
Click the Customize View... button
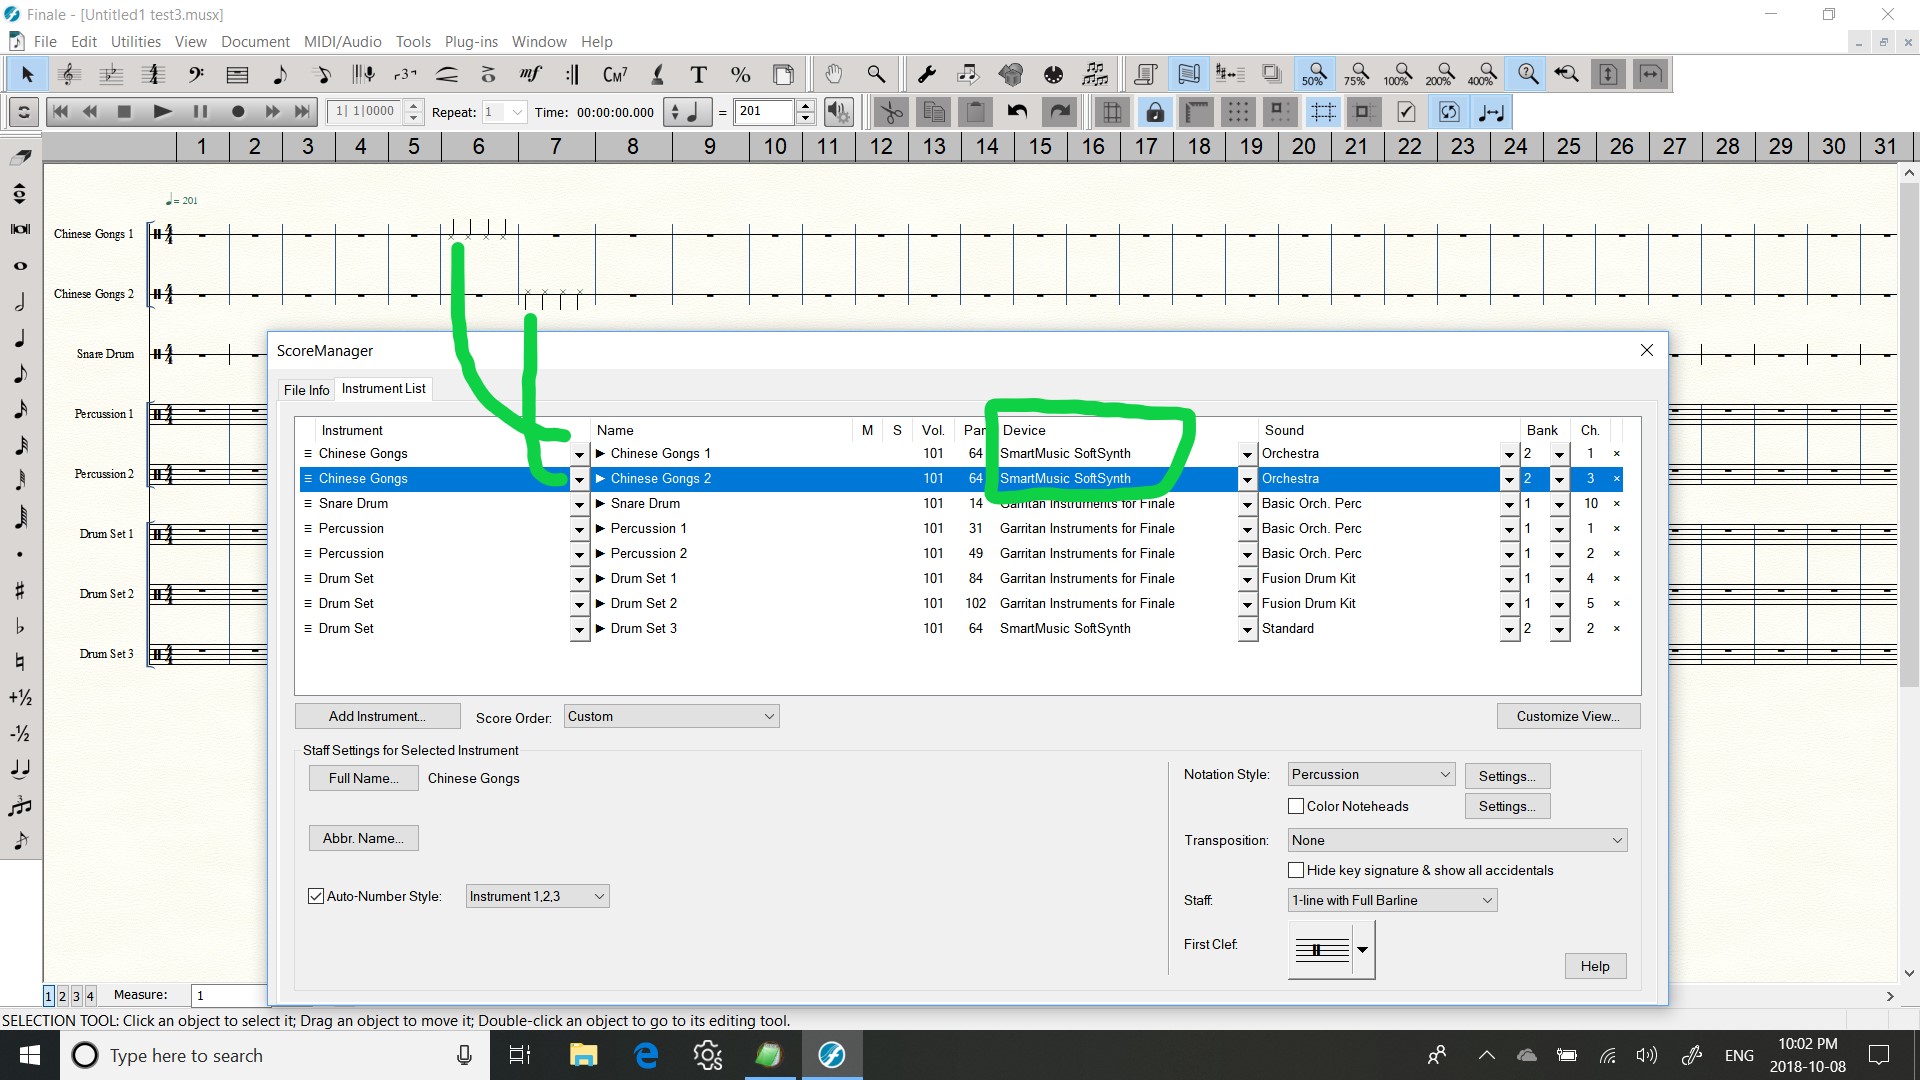pos(1567,716)
